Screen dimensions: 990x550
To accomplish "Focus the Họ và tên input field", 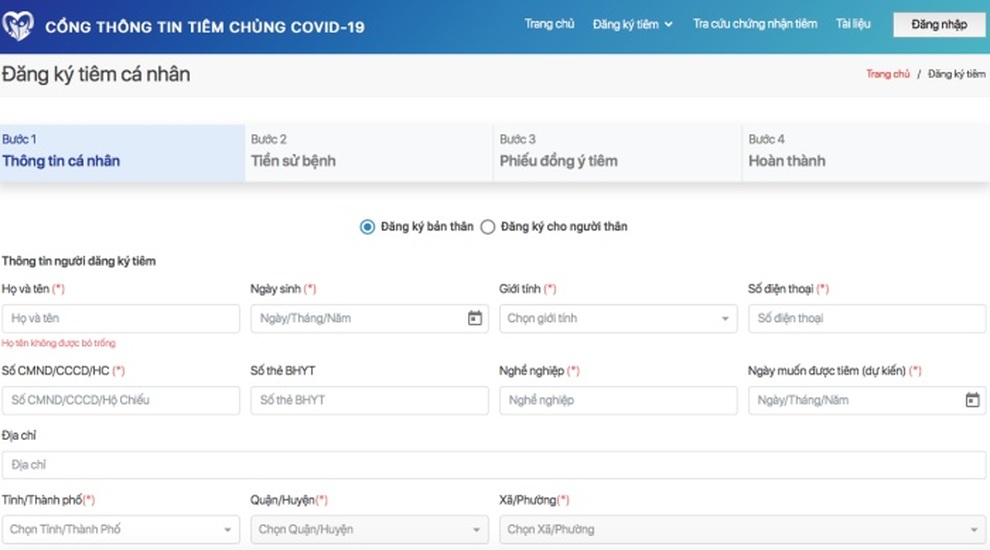I will click(121, 318).
